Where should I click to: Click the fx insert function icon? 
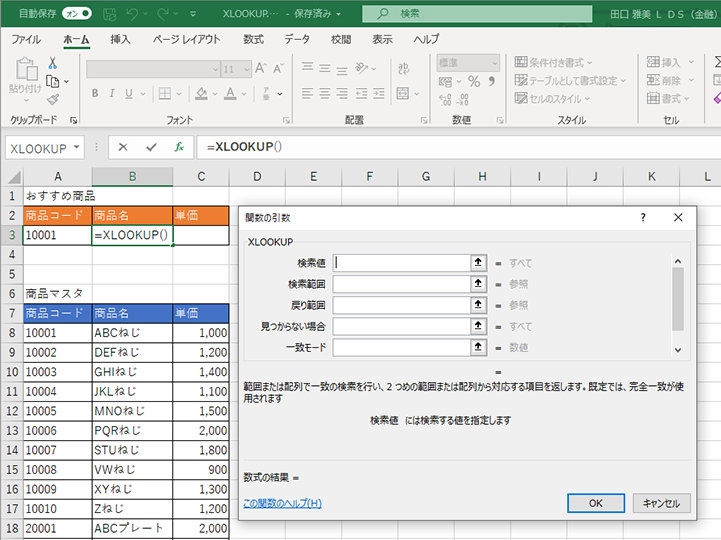pos(179,147)
